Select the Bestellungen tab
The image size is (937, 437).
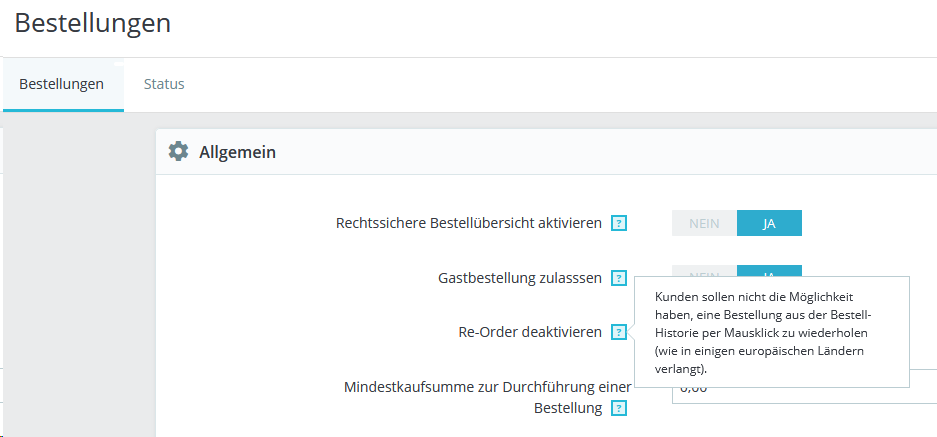coord(62,84)
